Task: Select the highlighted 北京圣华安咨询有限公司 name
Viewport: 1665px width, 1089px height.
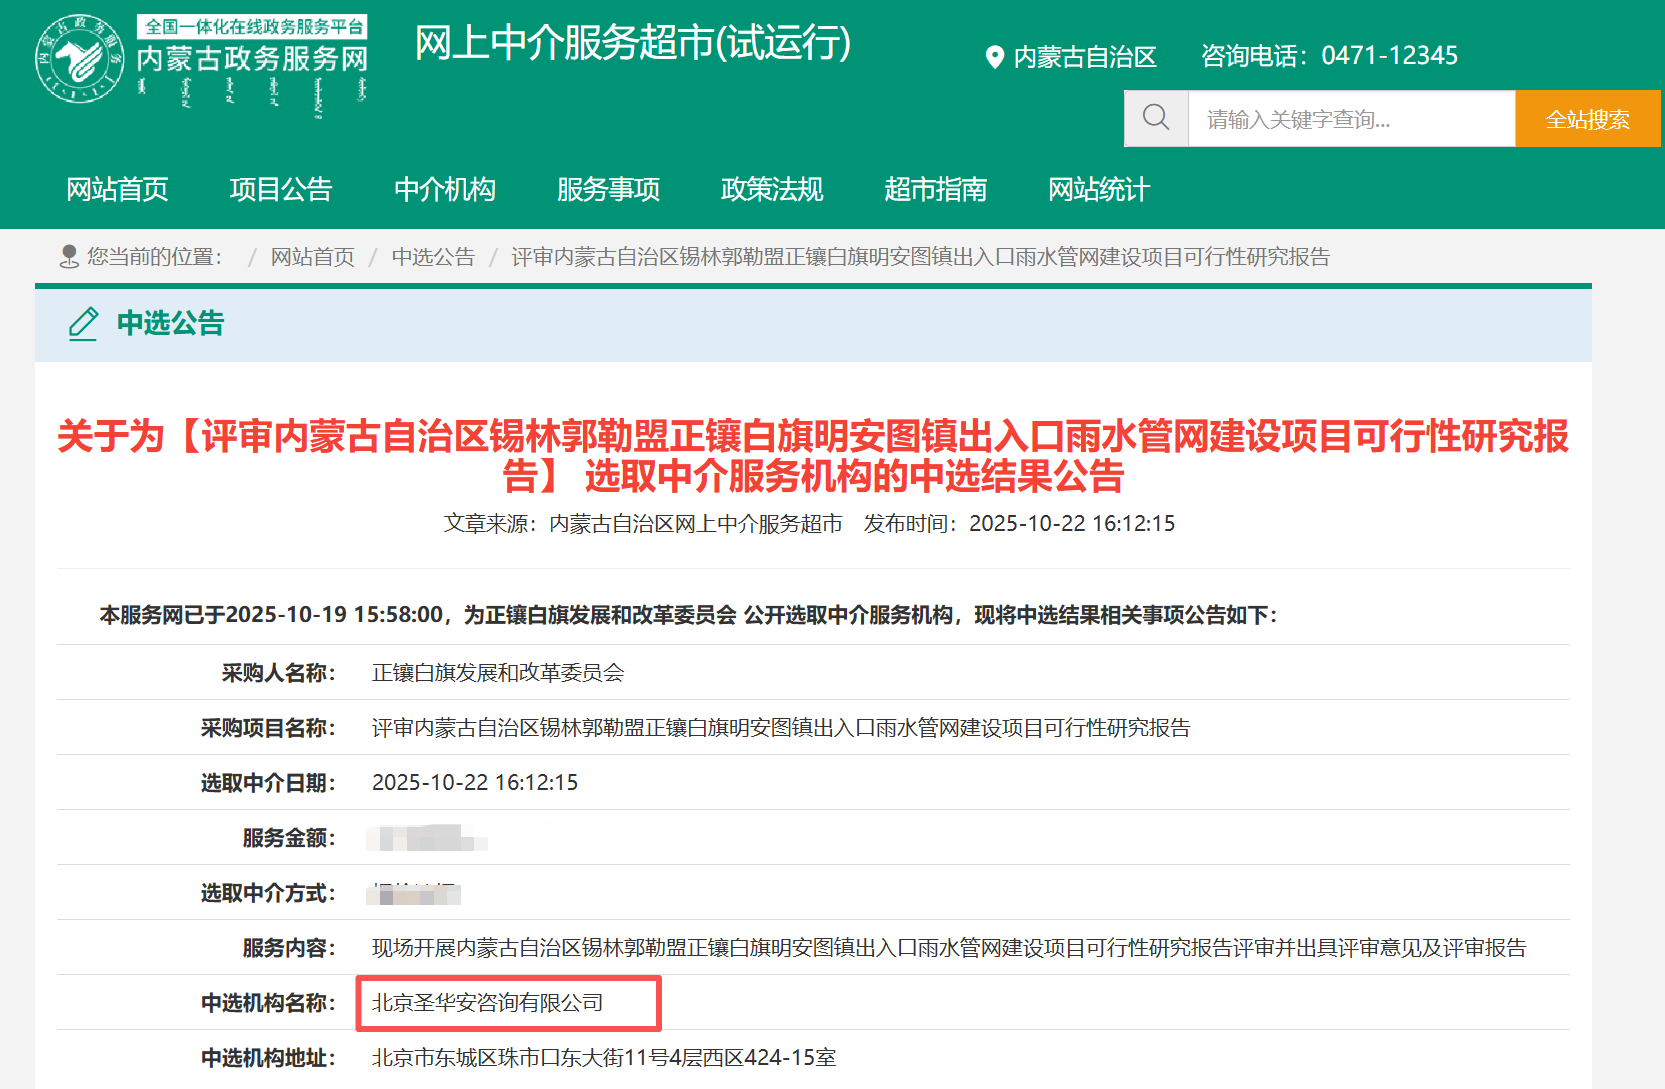Action: coord(489,1003)
